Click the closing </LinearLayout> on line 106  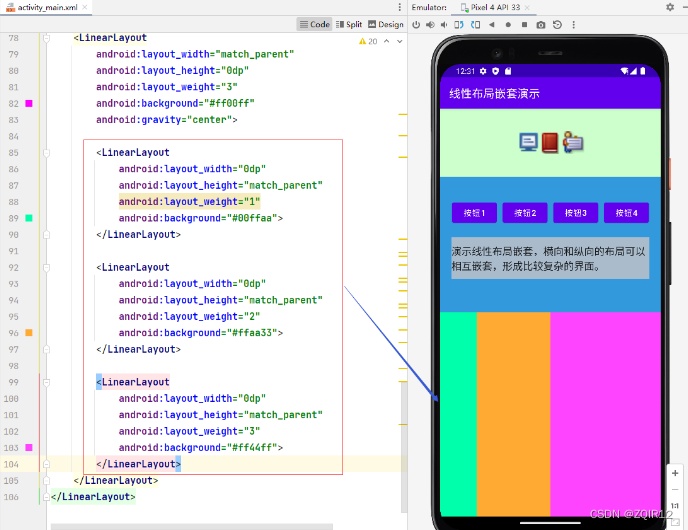(93, 497)
